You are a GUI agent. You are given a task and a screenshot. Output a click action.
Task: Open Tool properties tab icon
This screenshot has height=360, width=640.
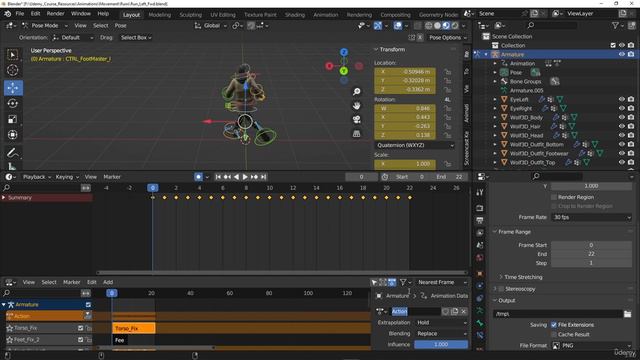point(480,192)
